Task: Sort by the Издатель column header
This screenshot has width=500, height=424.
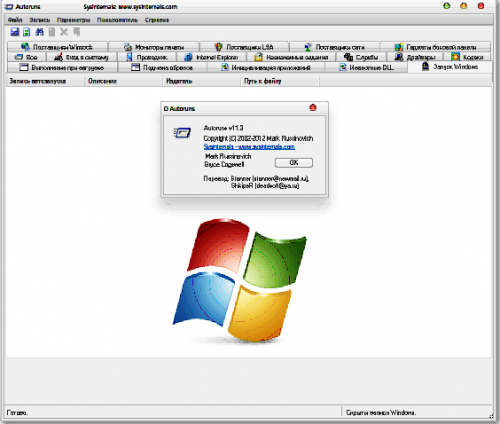Action: pos(202,81)
